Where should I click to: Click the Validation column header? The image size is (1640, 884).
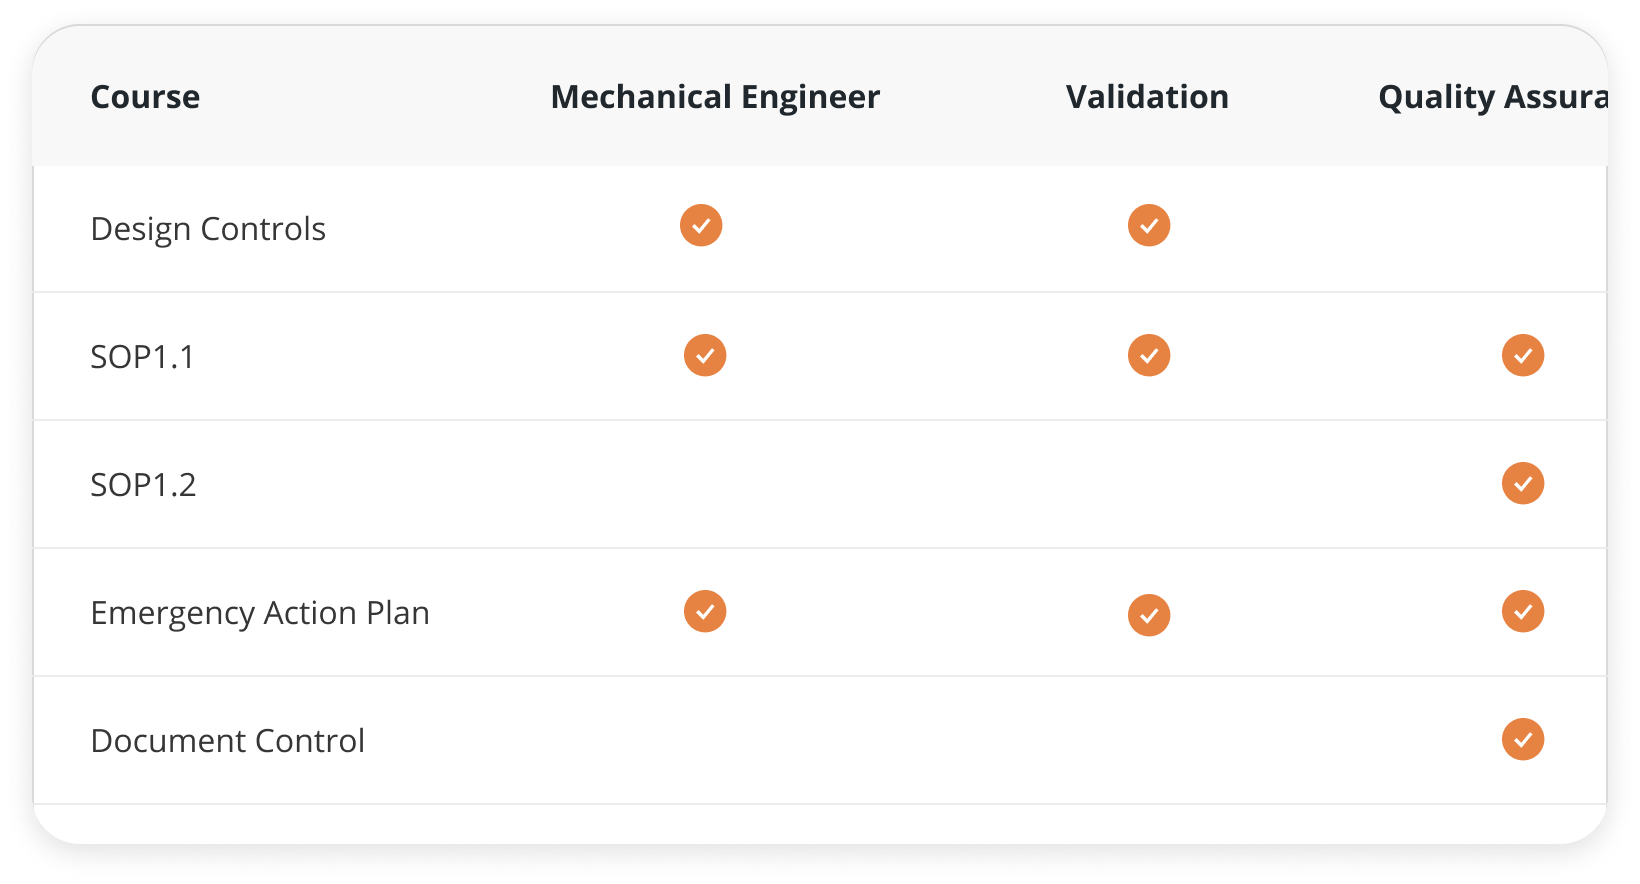tap(1147, 97)
